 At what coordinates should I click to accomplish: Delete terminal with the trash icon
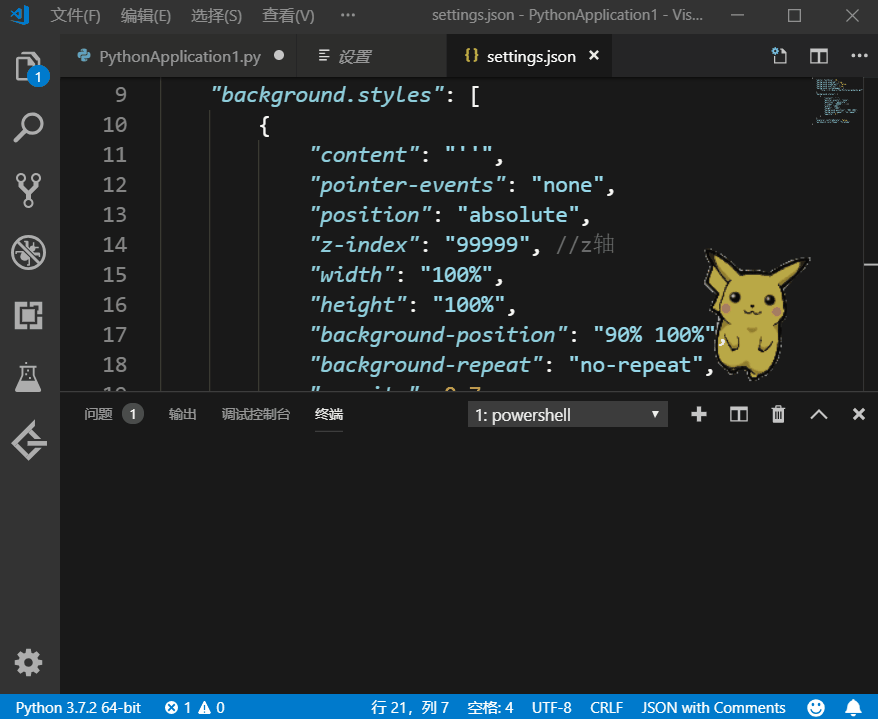(x=778, y=414)
